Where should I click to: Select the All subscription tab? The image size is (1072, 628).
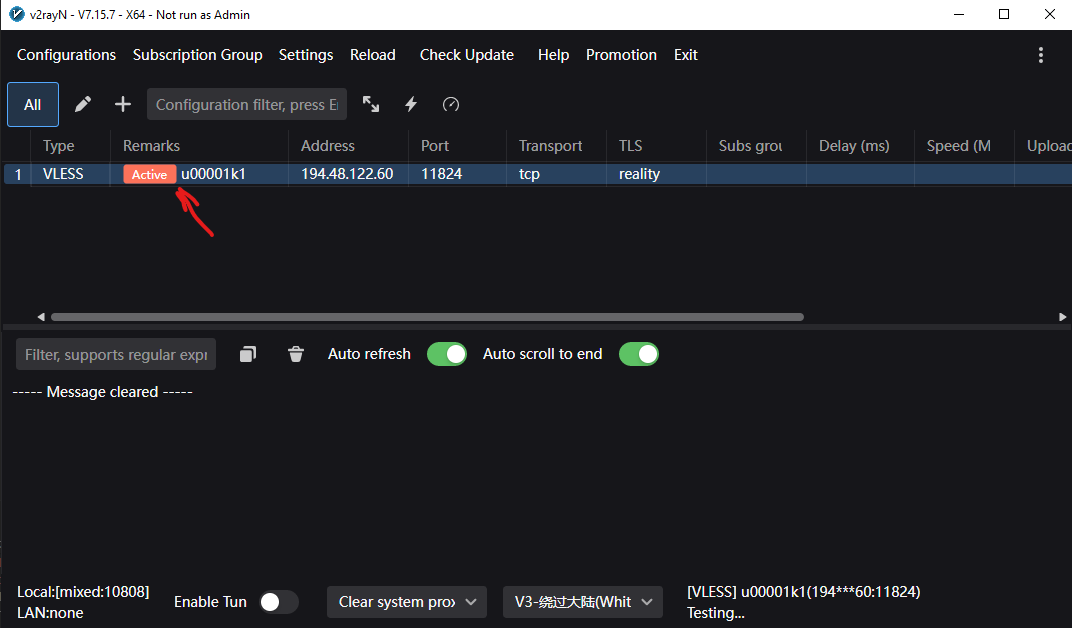point(33,104)
